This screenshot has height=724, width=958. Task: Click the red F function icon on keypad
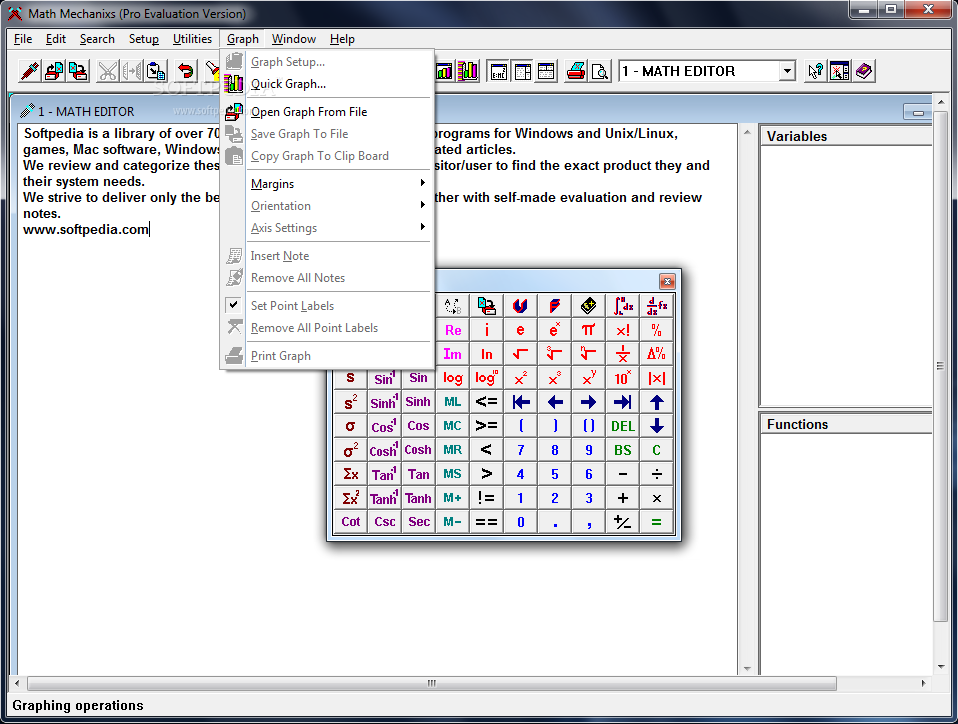click(554, 305)
